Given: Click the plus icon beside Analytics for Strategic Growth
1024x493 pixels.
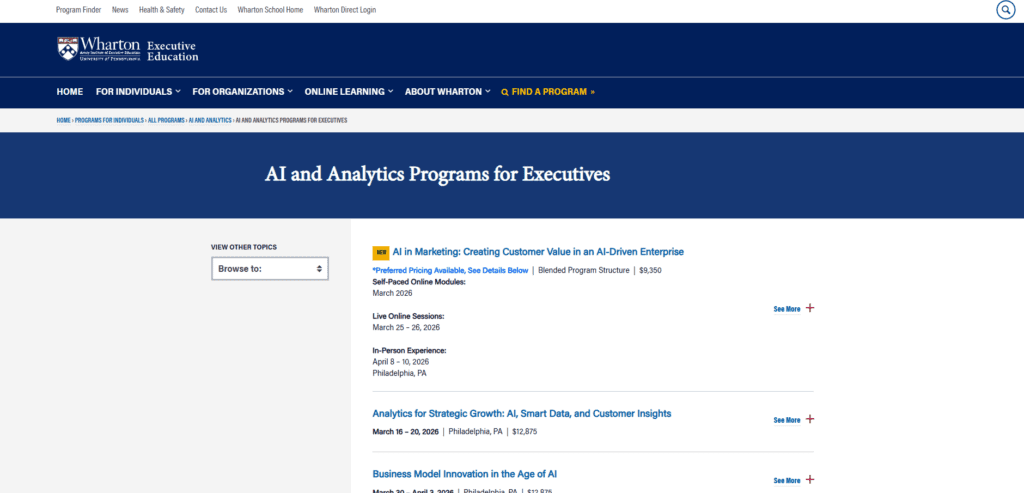Looking at the screenshot, I should click(x=810, y=419).
